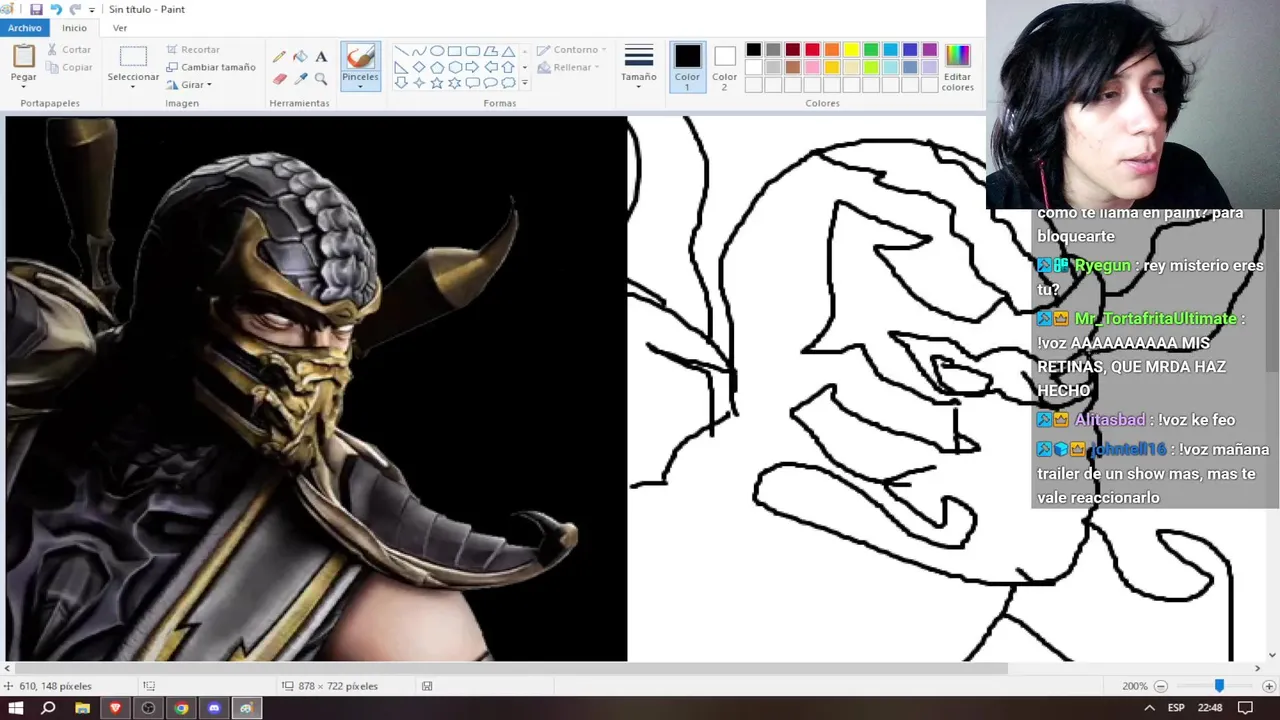Click the Pegar paste clipboard icon

(23, 55)
